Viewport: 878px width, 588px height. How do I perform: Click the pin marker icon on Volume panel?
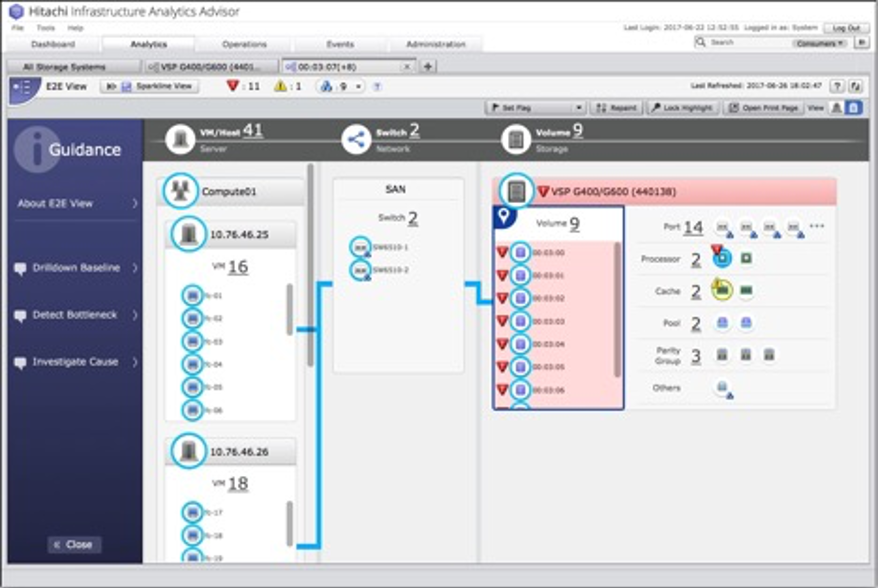(503, 216)
